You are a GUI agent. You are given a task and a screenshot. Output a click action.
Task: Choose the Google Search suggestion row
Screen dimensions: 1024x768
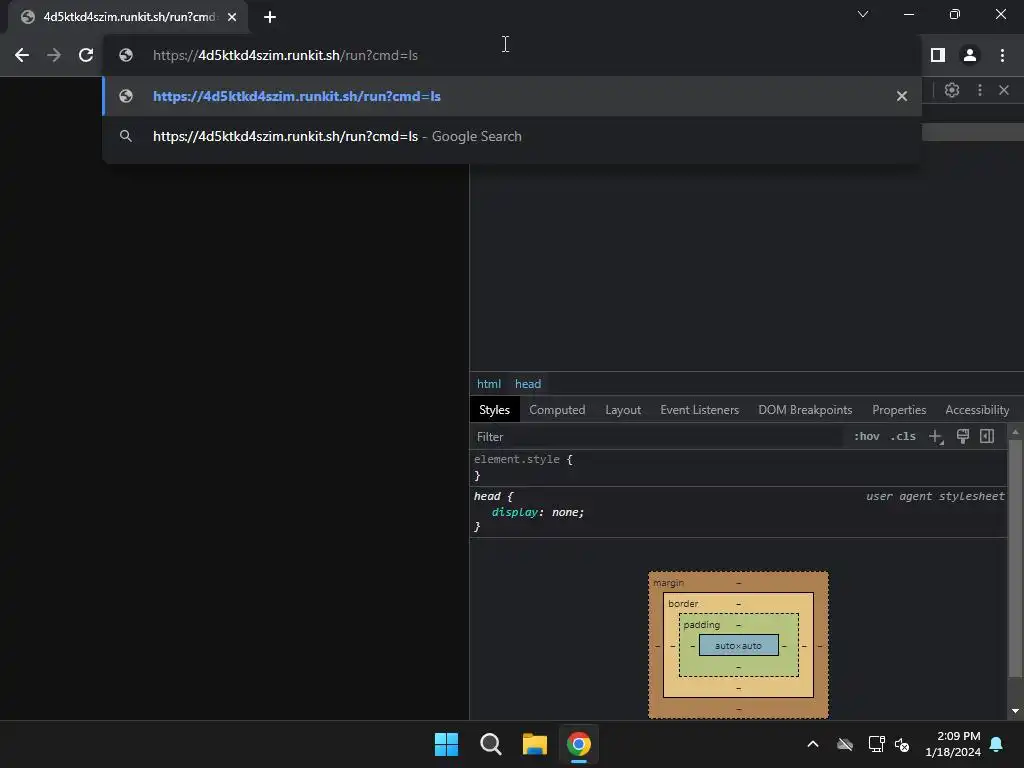tap(511, 136)
